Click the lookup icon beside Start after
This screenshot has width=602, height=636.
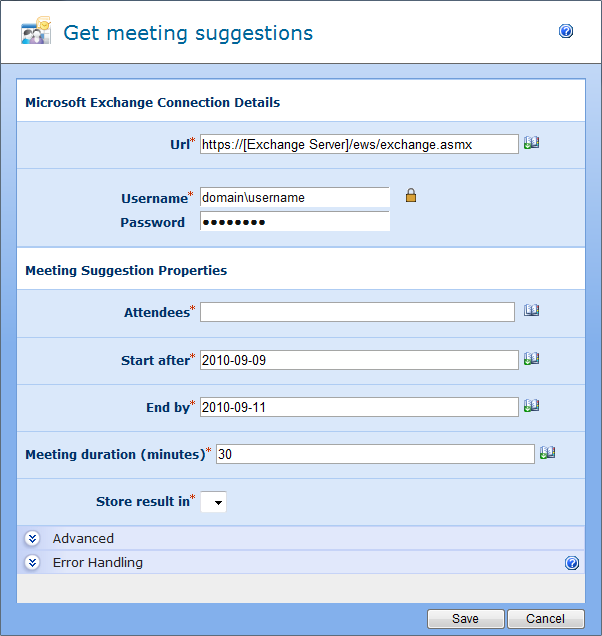531,358
